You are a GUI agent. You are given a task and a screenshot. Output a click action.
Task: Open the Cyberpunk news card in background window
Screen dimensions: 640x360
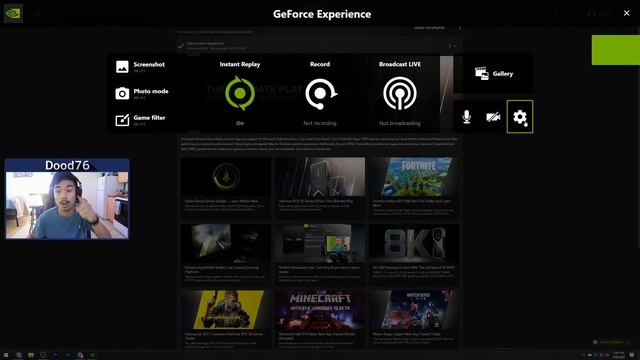point(226,318)
